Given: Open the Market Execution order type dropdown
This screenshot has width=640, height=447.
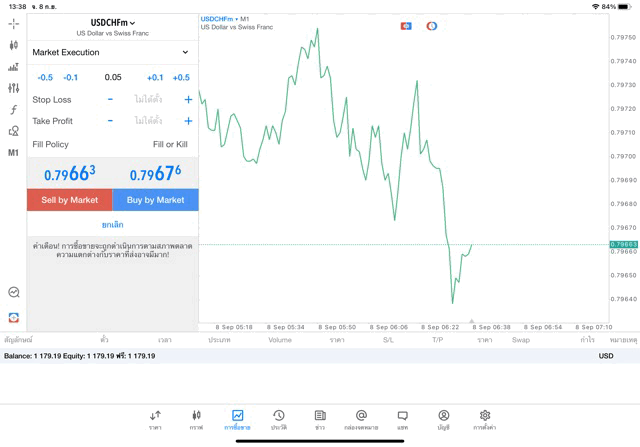Looking at the screenshot, I should pos(112,52).
